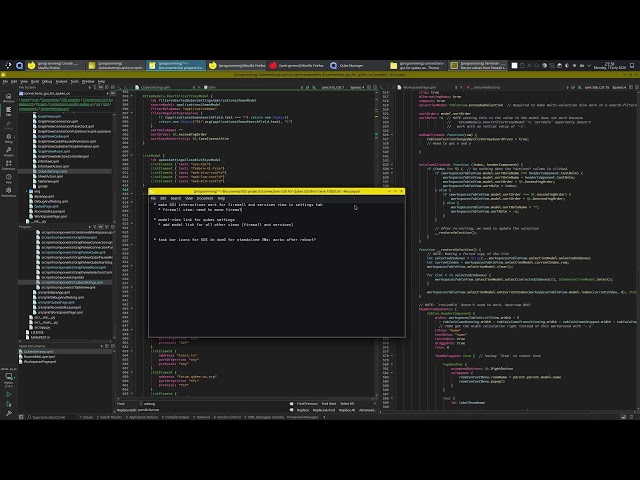Click Replace & Find button

point(324,410)
